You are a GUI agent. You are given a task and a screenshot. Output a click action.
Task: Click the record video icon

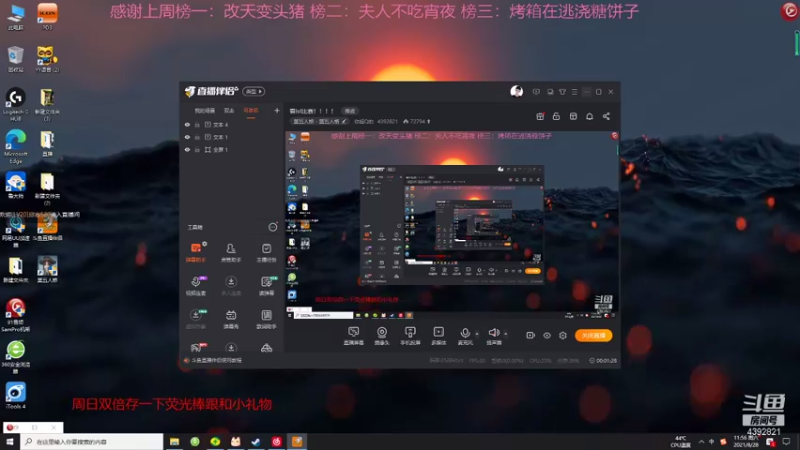point(531,335)
